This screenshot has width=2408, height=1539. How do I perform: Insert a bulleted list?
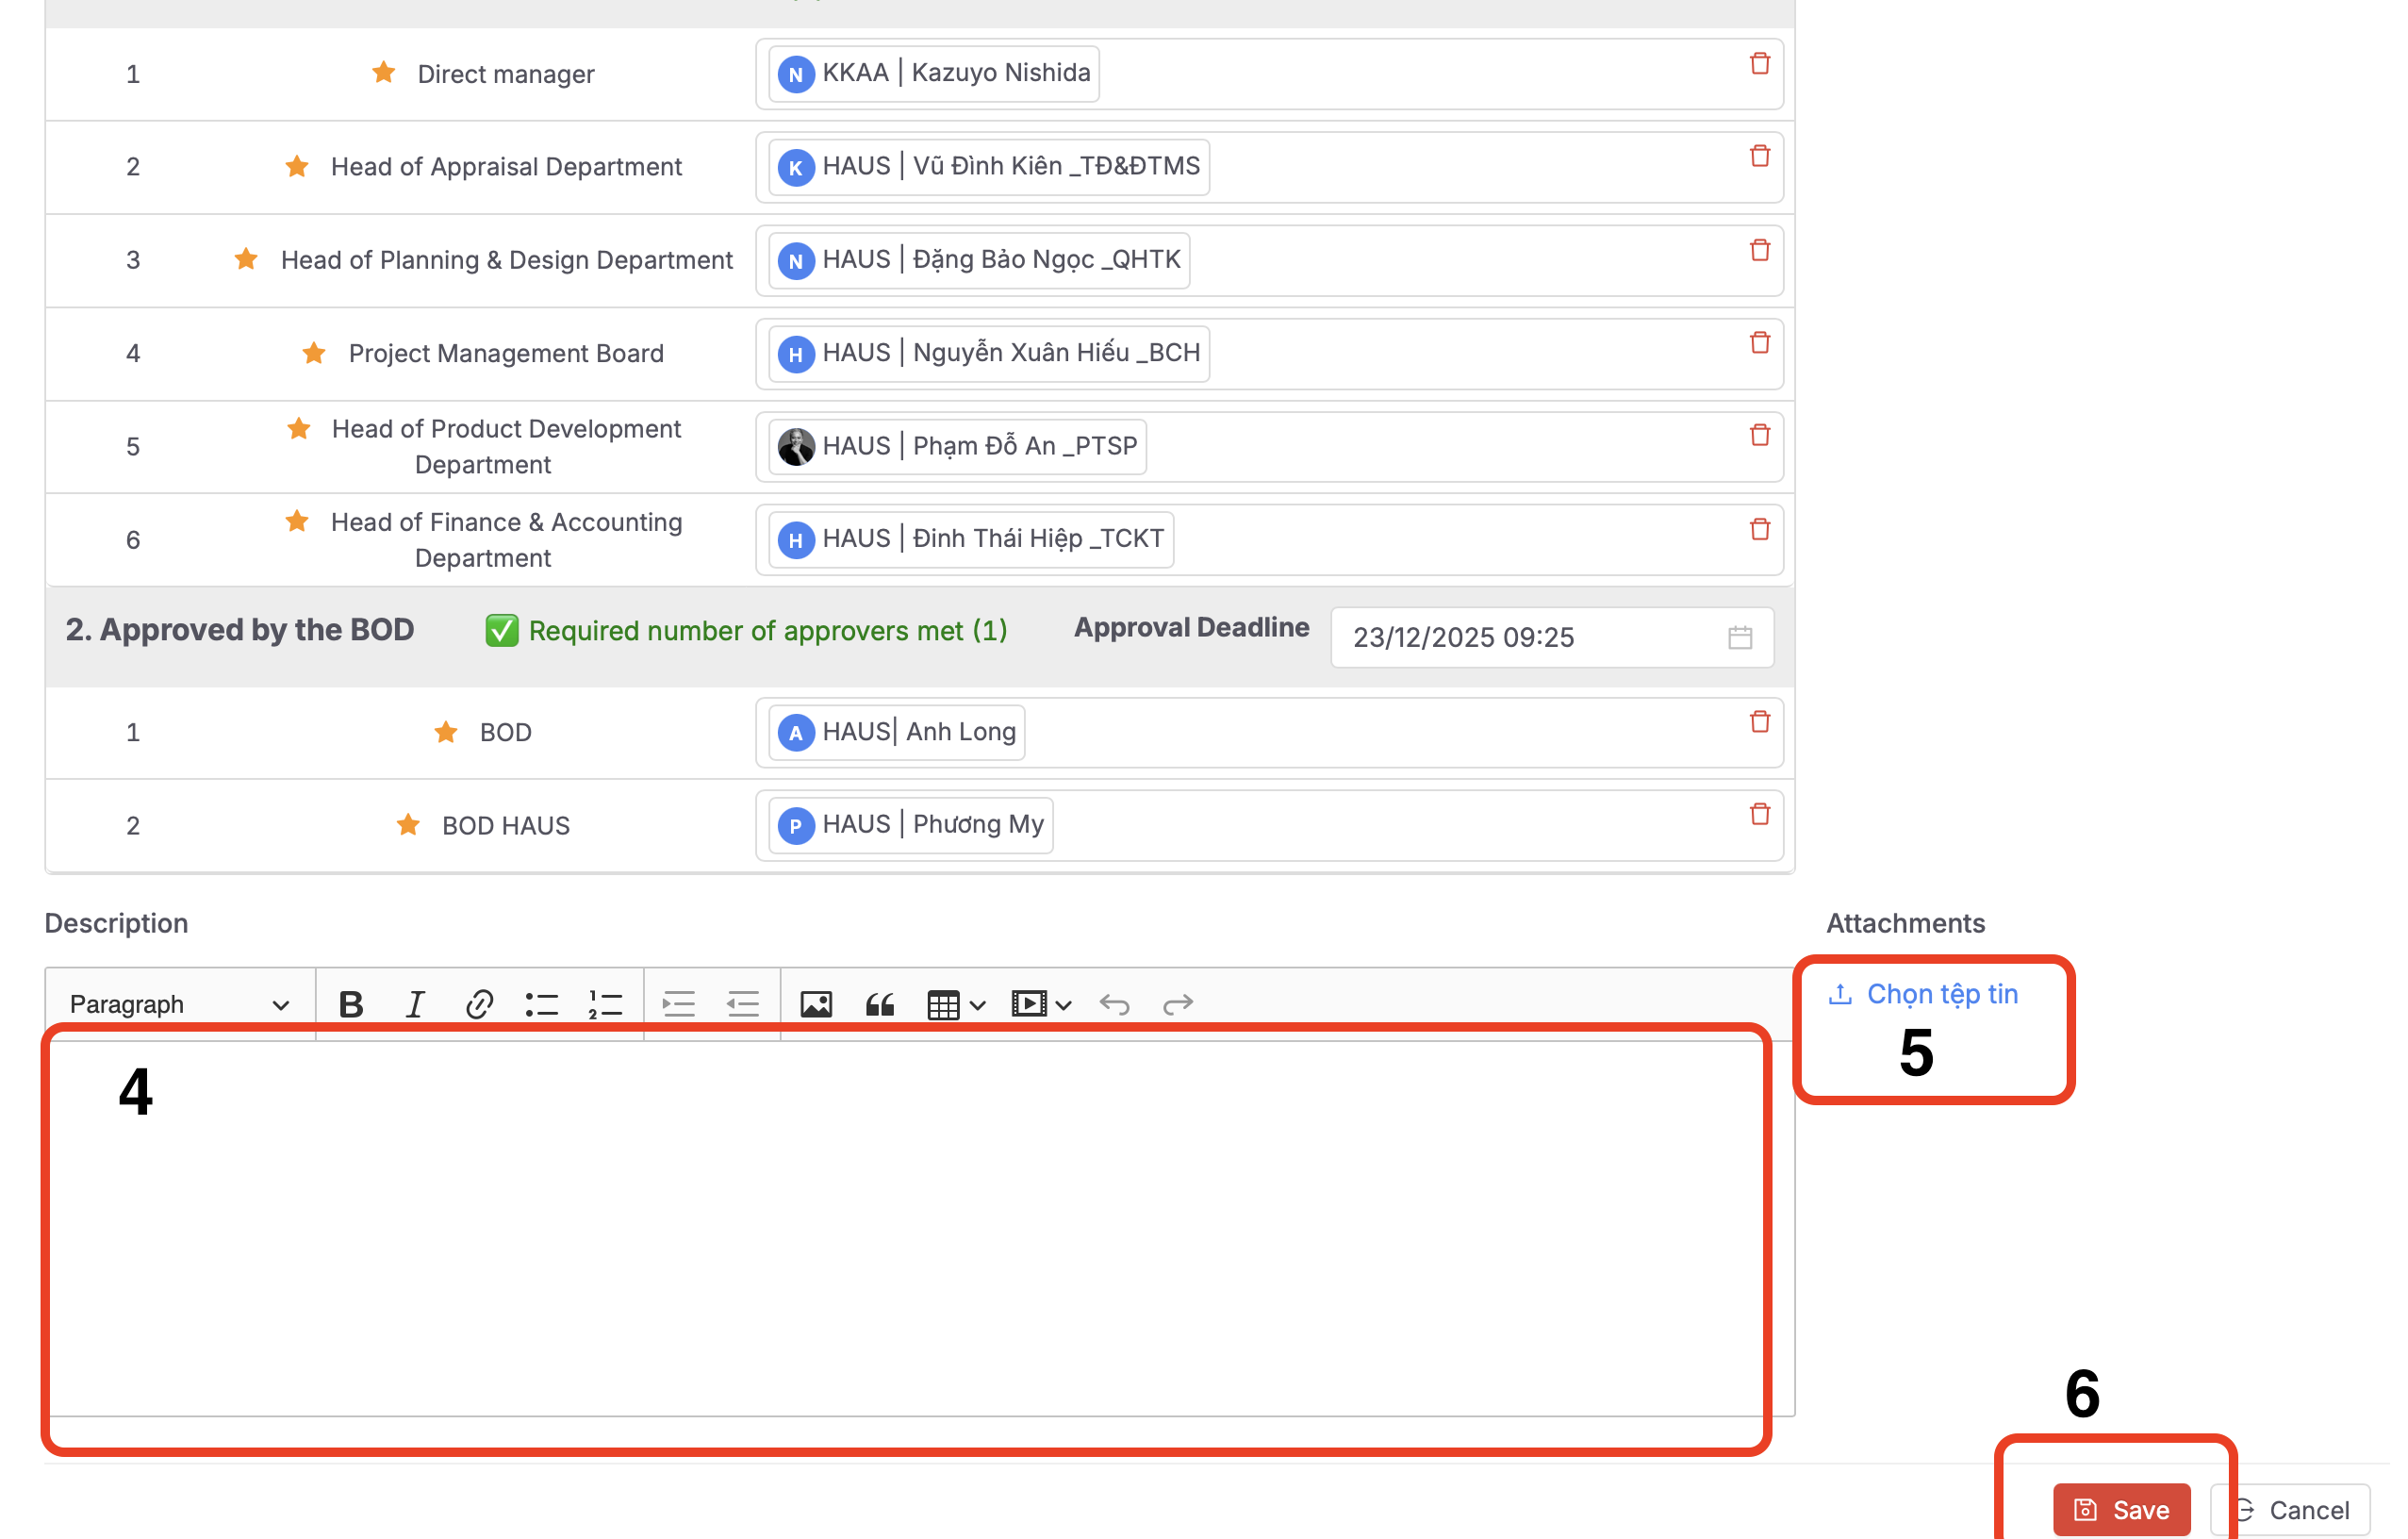[x=542, y=1004]
